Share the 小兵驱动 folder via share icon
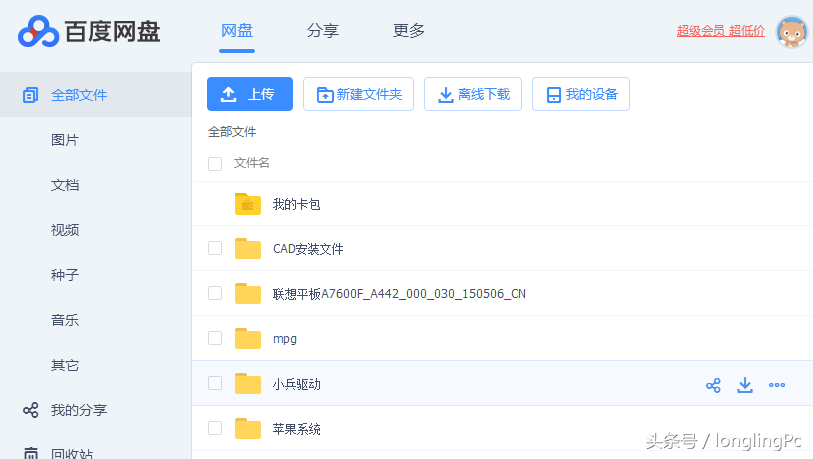Viewport: 813px width, 459px height. tap(713, 385)
